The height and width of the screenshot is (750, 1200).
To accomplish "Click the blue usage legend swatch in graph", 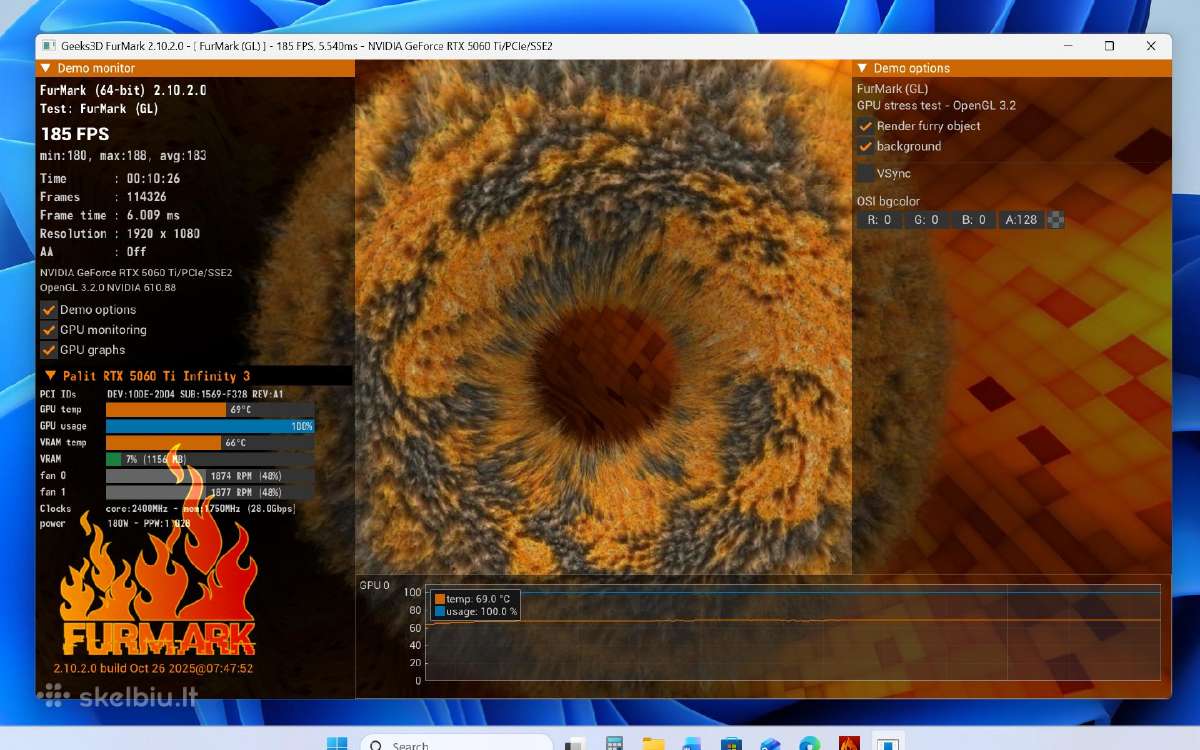I will pos(440,611).
